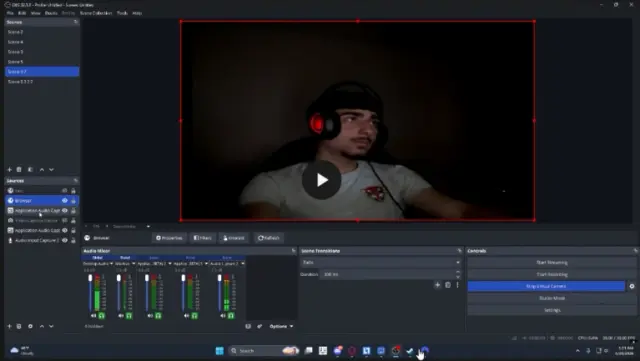This screenshot has height=361, width=640.
Task: Select Scene 2 in Scenes list
Action: 42,32
